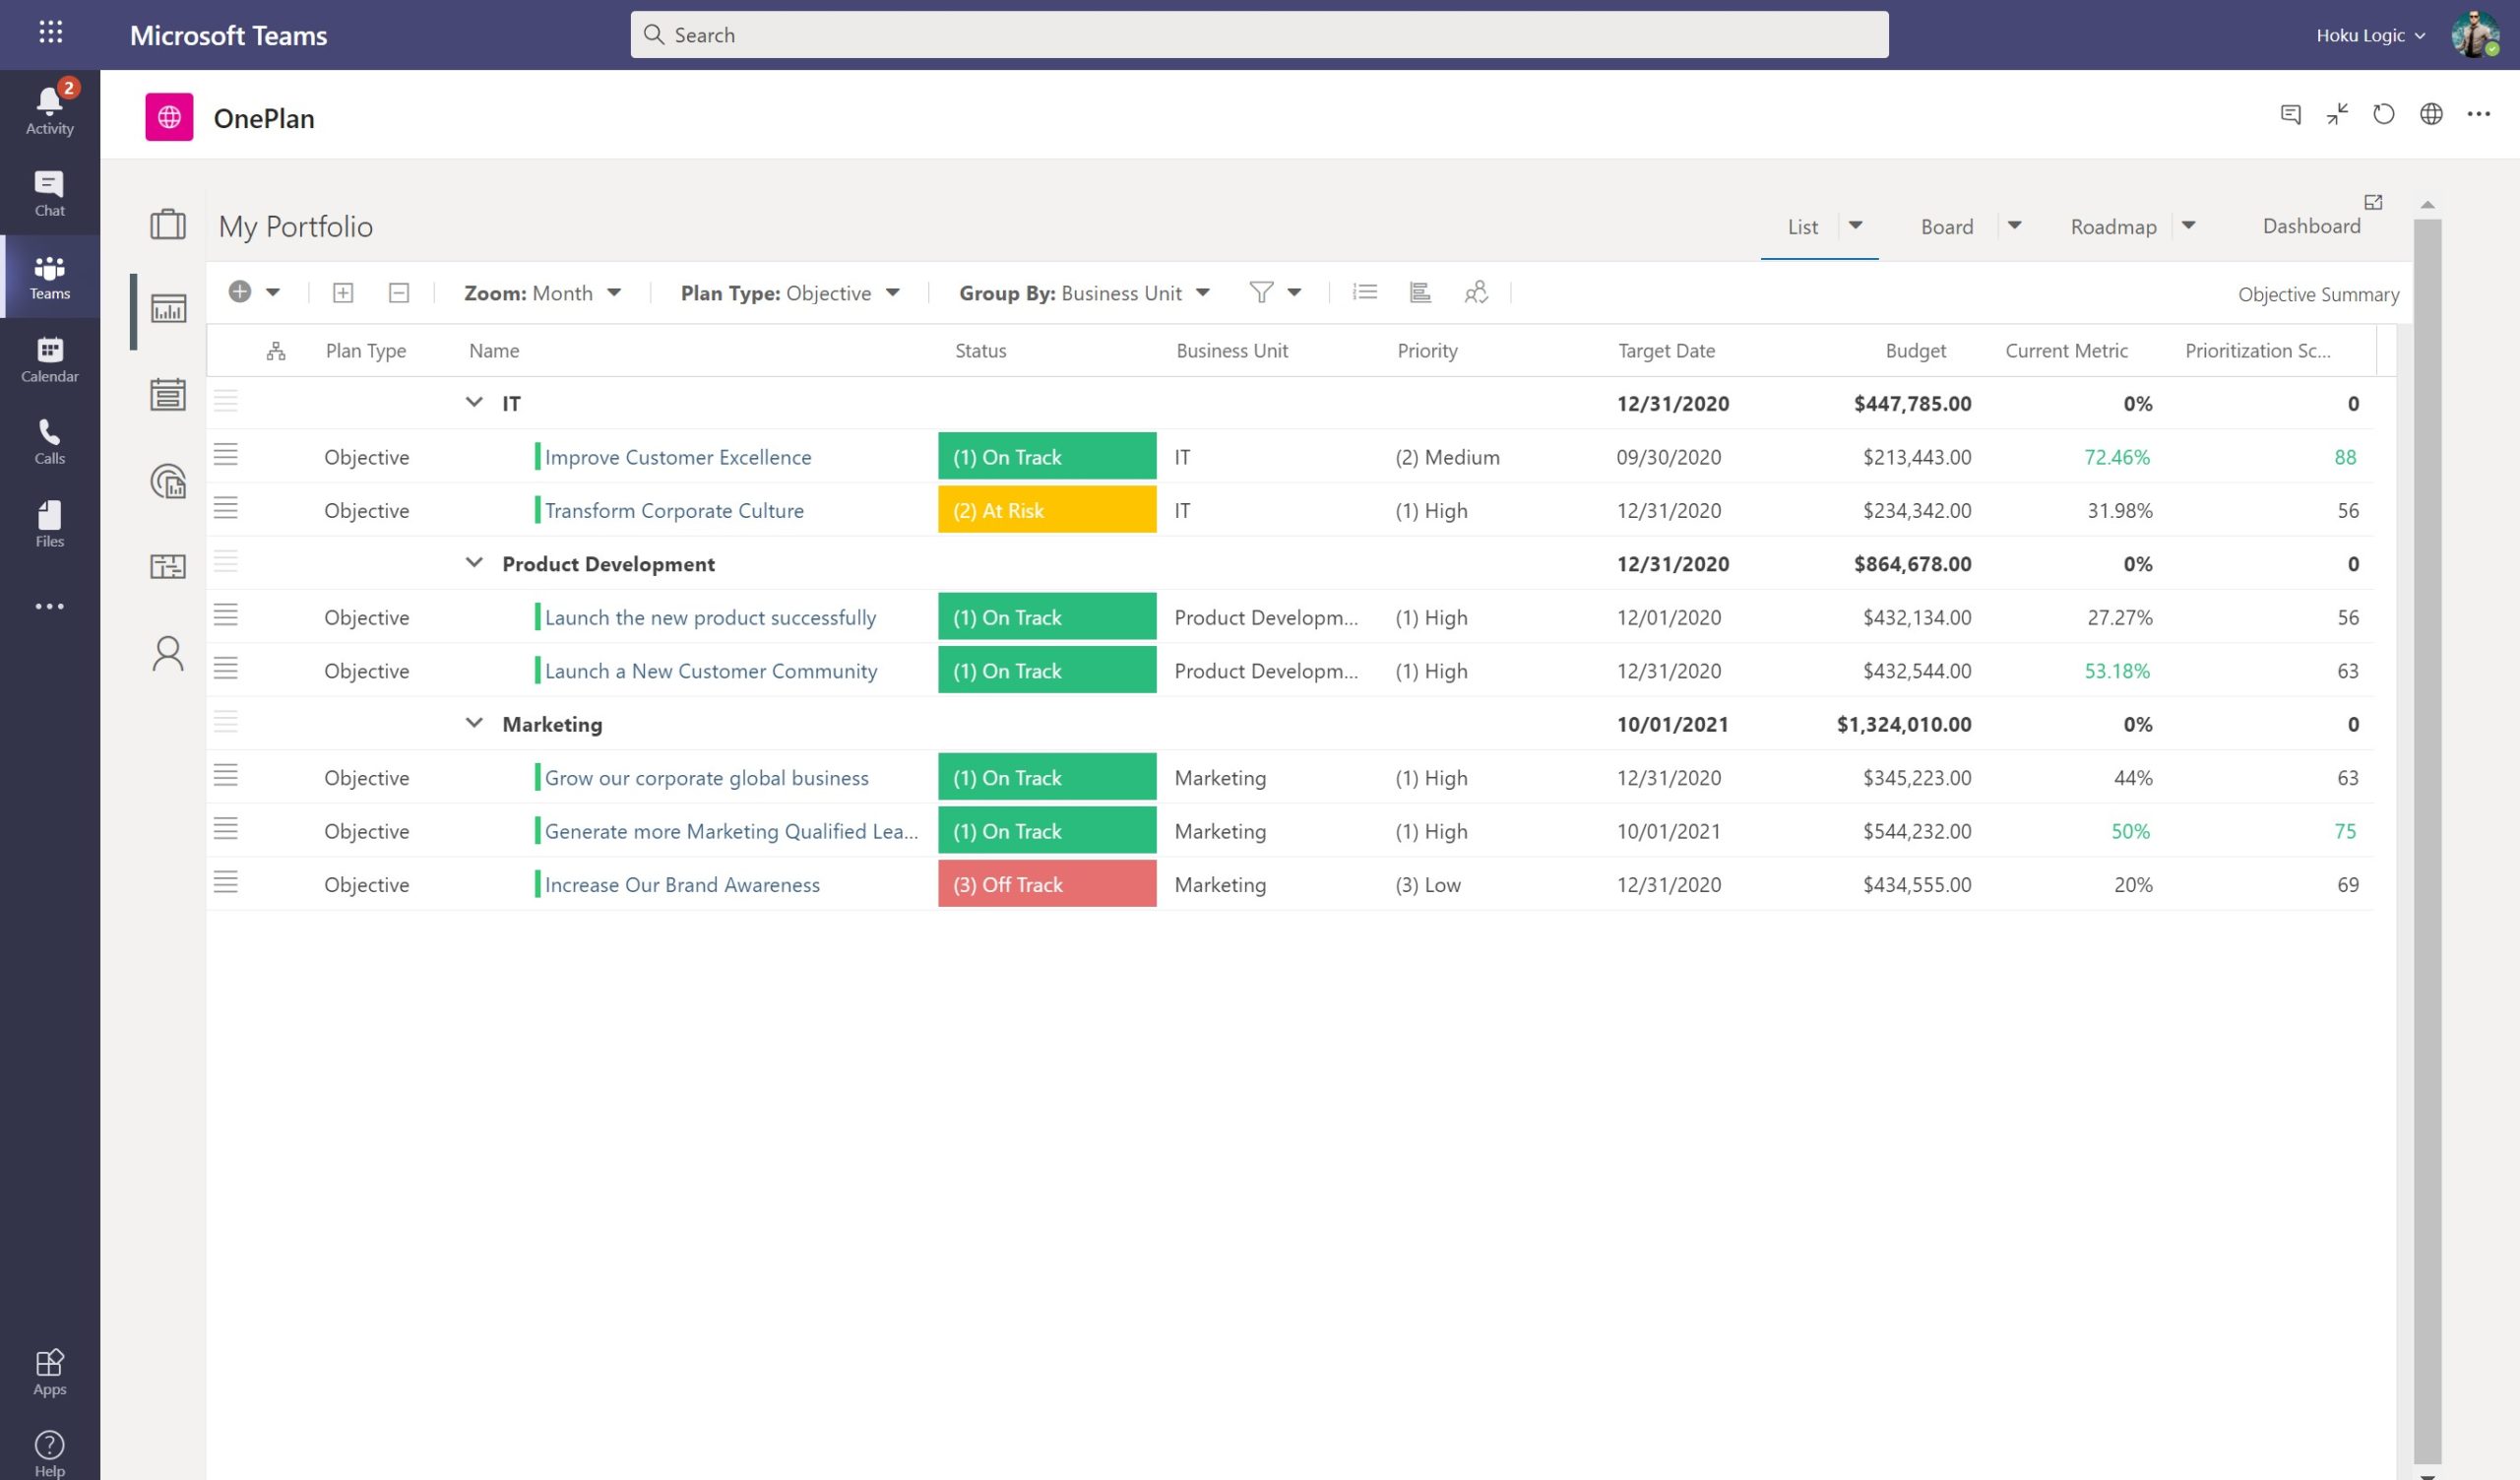Collapse the IT group
The height and width of the screenshot is (1480, 2520).
pos(474,403)
